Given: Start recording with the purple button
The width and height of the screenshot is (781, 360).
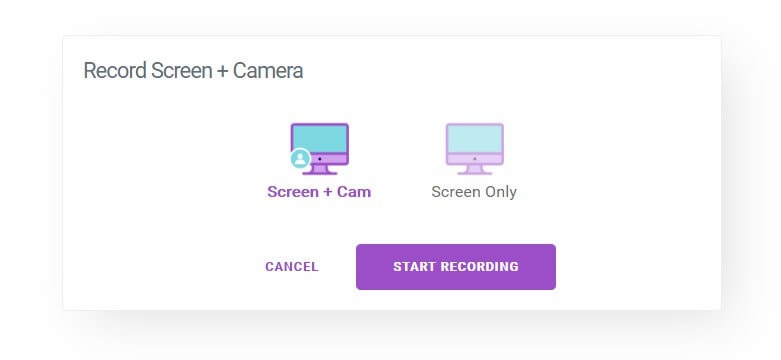Looking at the screenshot, I should pos(456,267).
